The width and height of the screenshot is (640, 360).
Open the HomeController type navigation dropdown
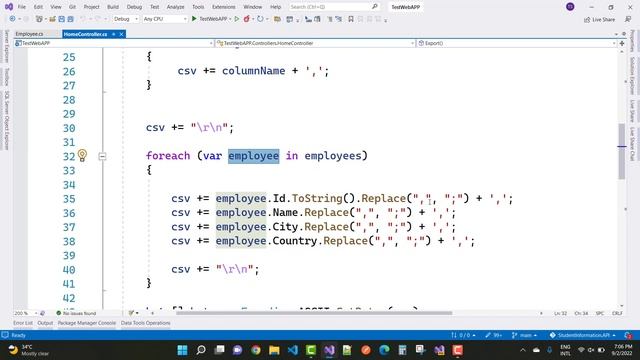315,43
